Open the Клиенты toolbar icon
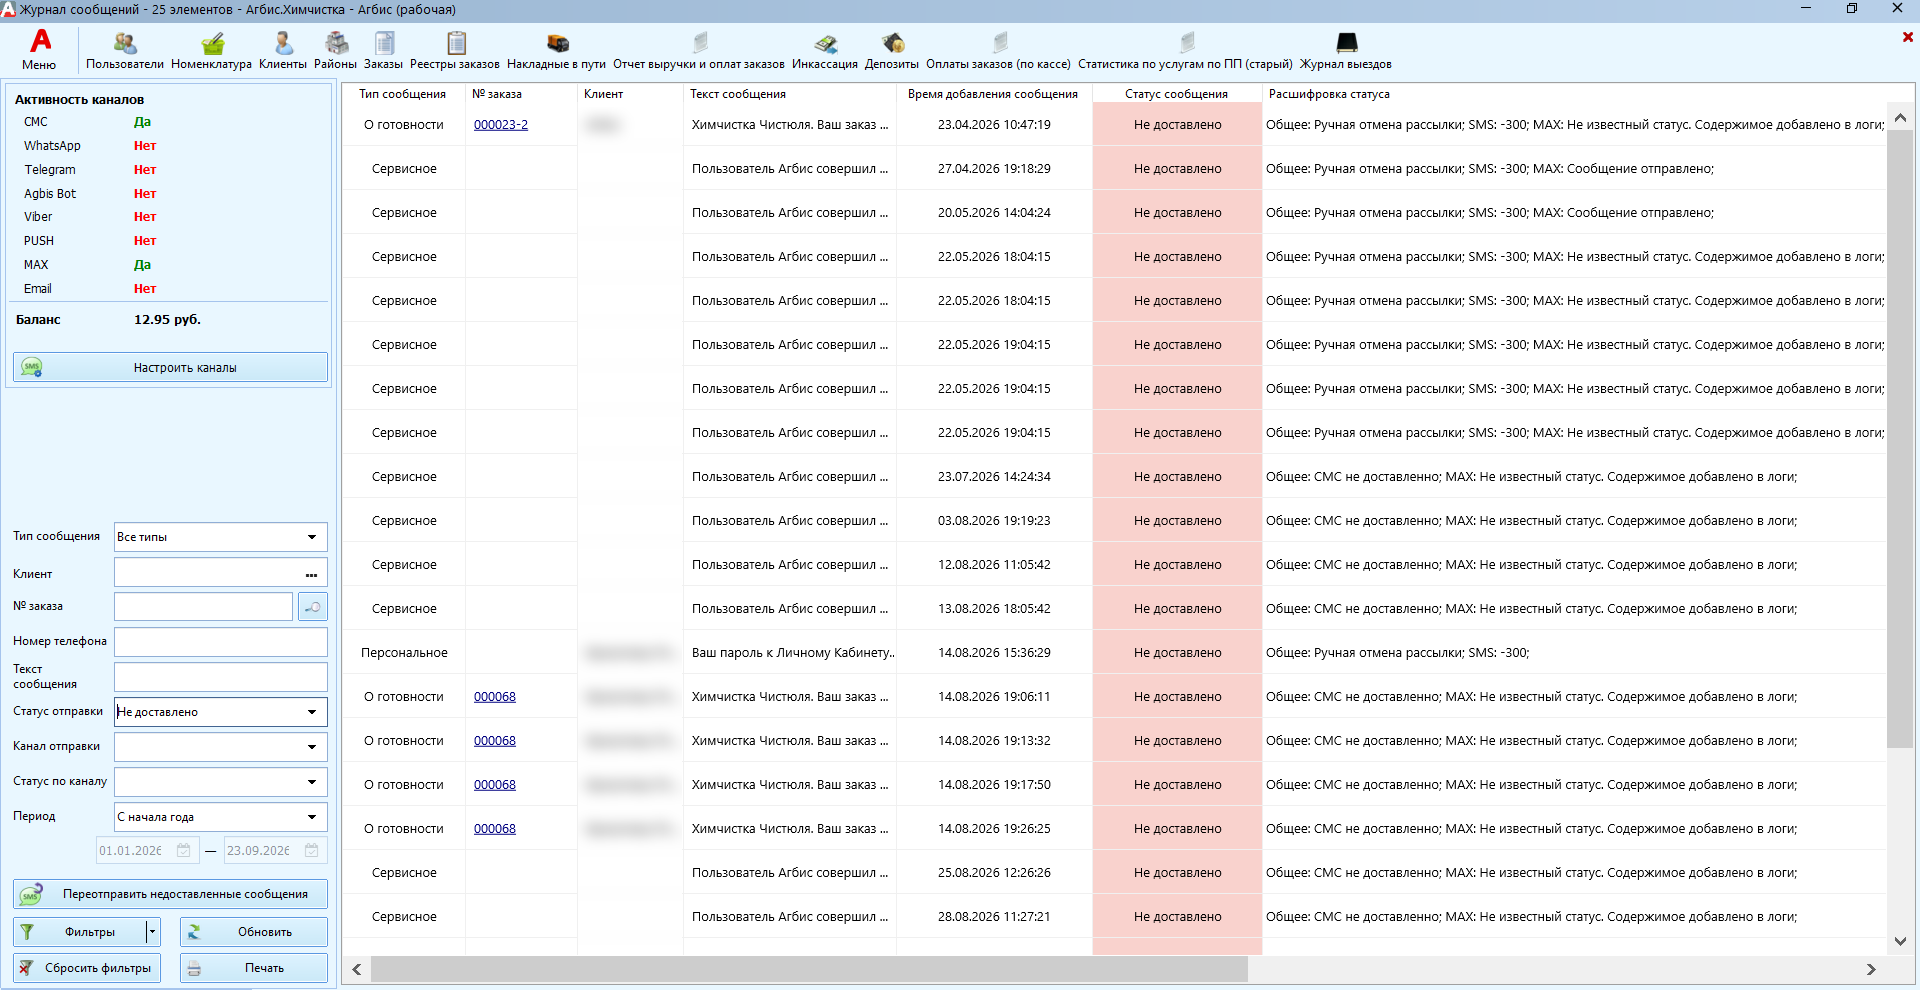This screenshot has height=990, width=1920. pyautogui.click(x=283, y=50)
